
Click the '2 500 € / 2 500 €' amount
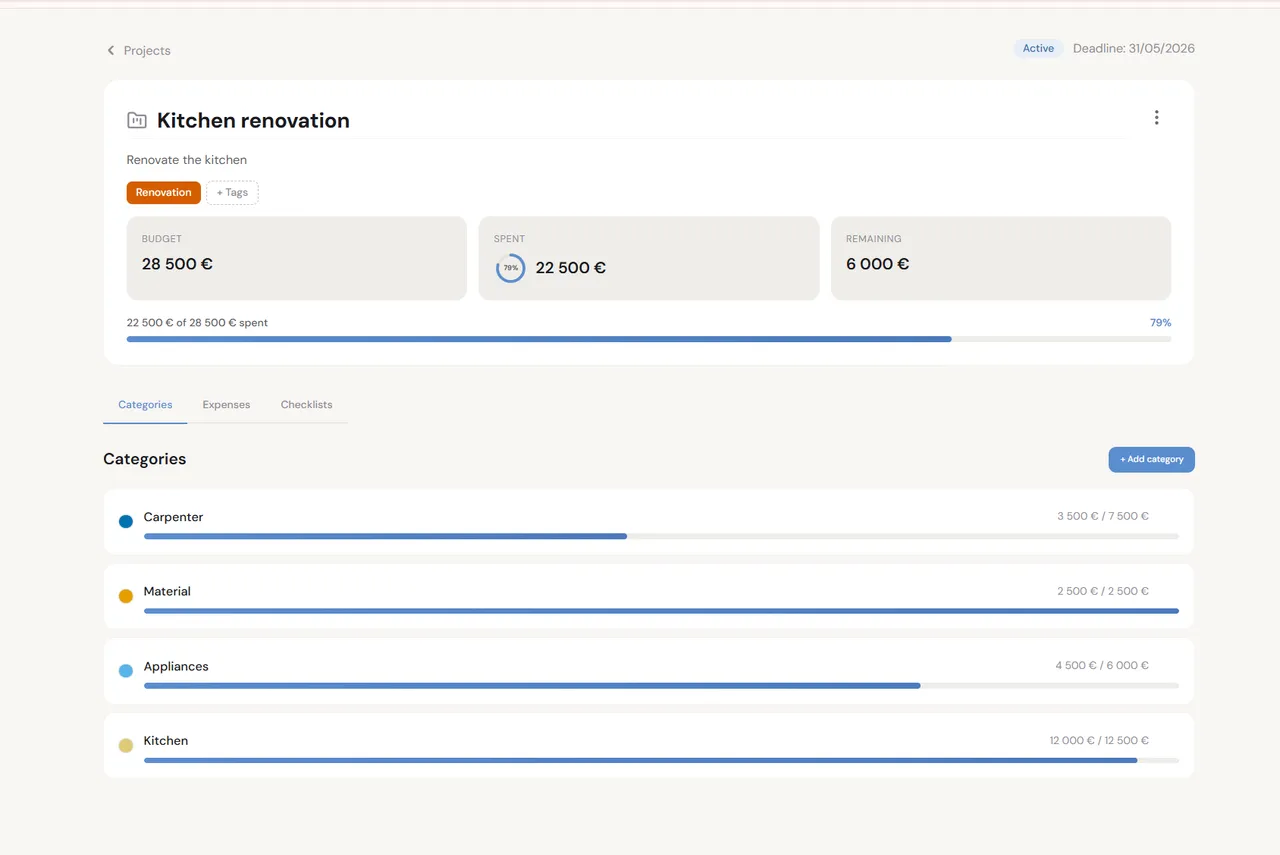[1103, 592]
